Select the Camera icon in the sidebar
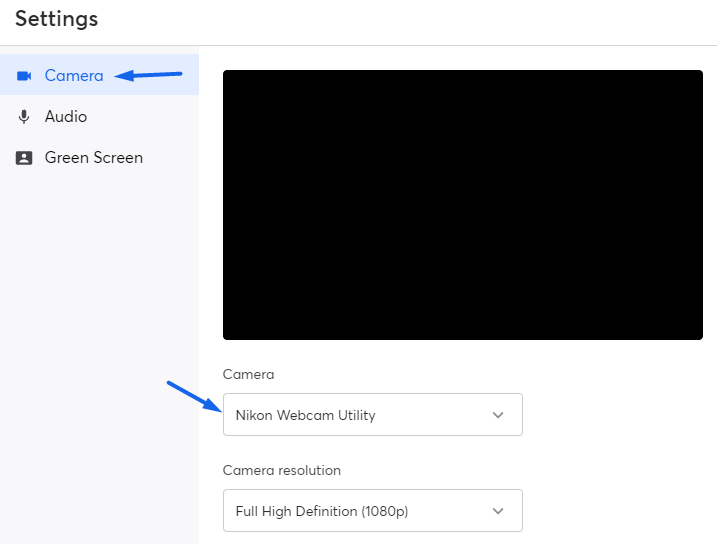Screen dimensions: 717x544 24,75
